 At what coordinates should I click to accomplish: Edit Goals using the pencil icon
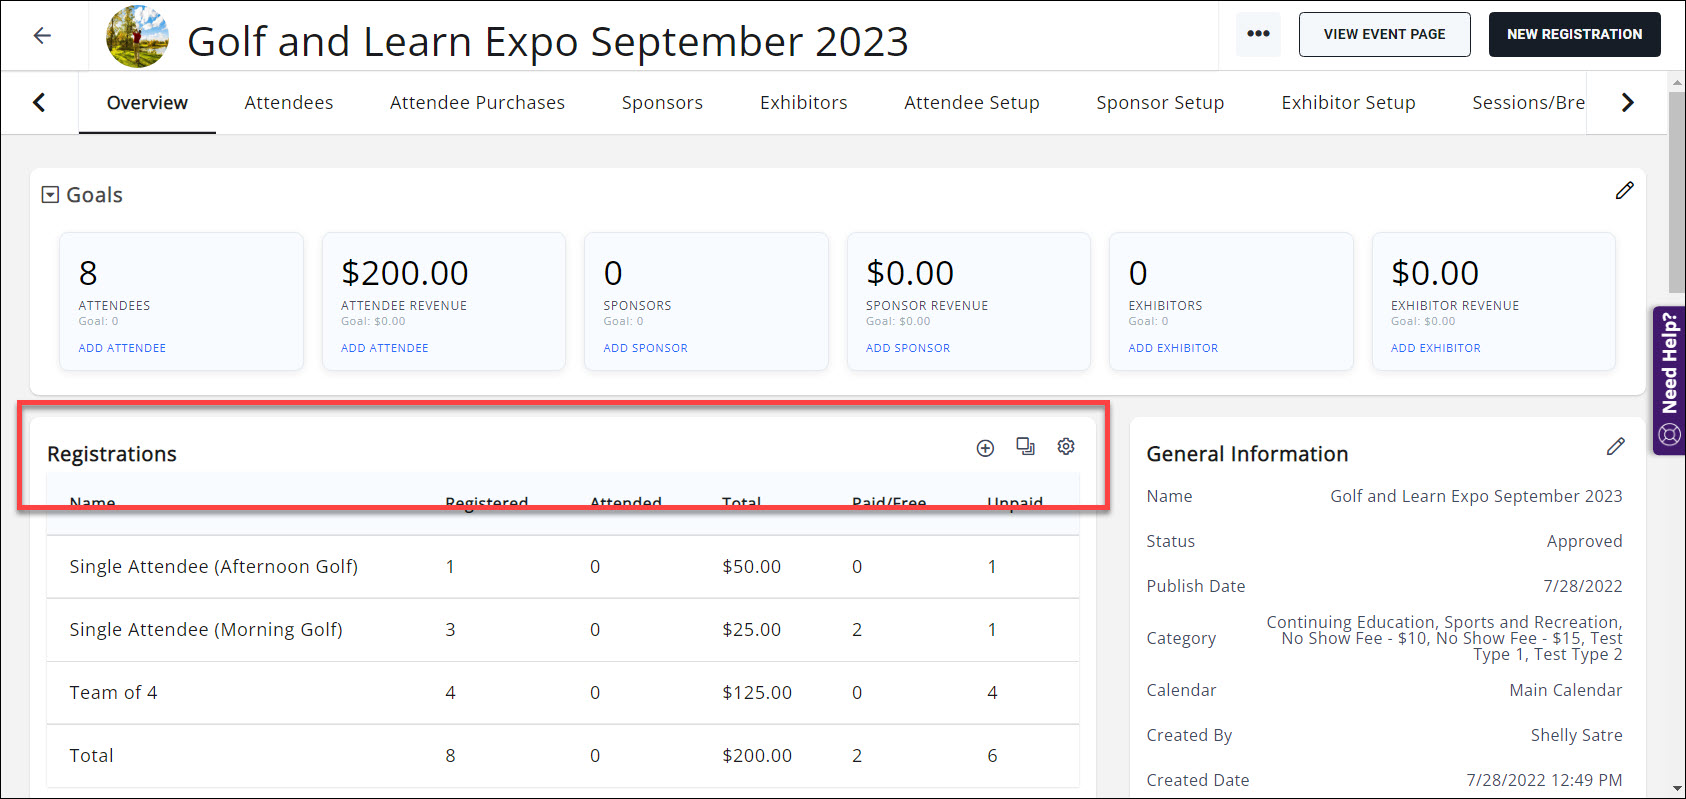1624,191
